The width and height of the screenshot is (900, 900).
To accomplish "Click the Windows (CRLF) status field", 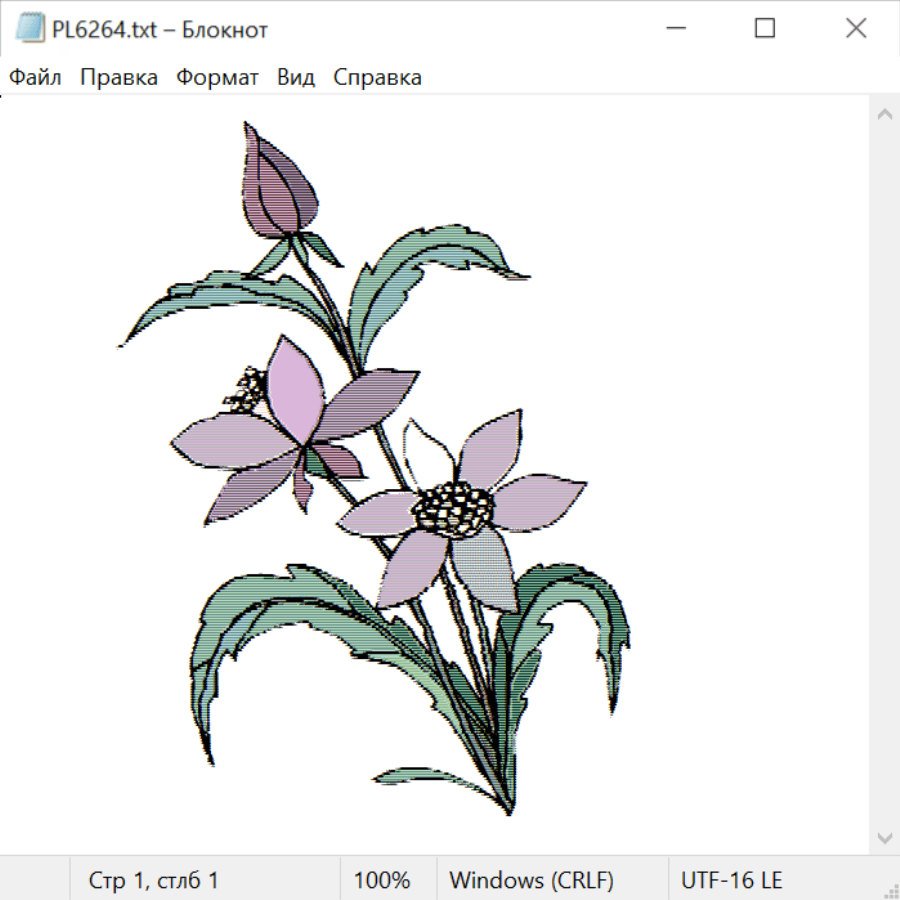I will coord(531,881).
